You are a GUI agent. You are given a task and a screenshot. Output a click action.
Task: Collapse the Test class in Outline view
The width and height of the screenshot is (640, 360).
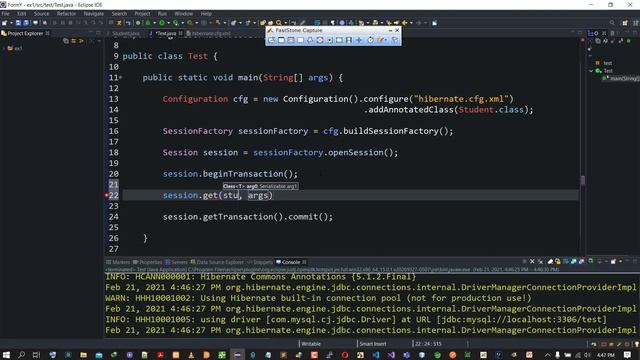click(x=591, y=71)
